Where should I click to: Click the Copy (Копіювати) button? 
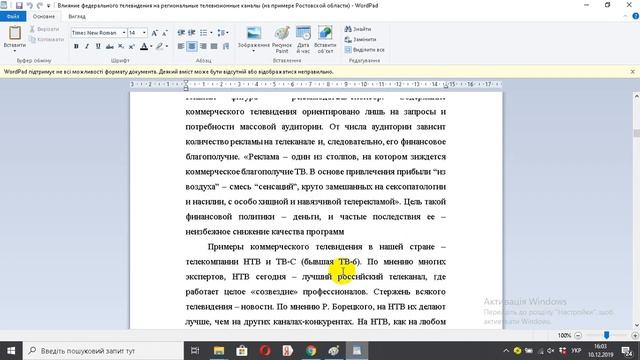pos(47,39)
